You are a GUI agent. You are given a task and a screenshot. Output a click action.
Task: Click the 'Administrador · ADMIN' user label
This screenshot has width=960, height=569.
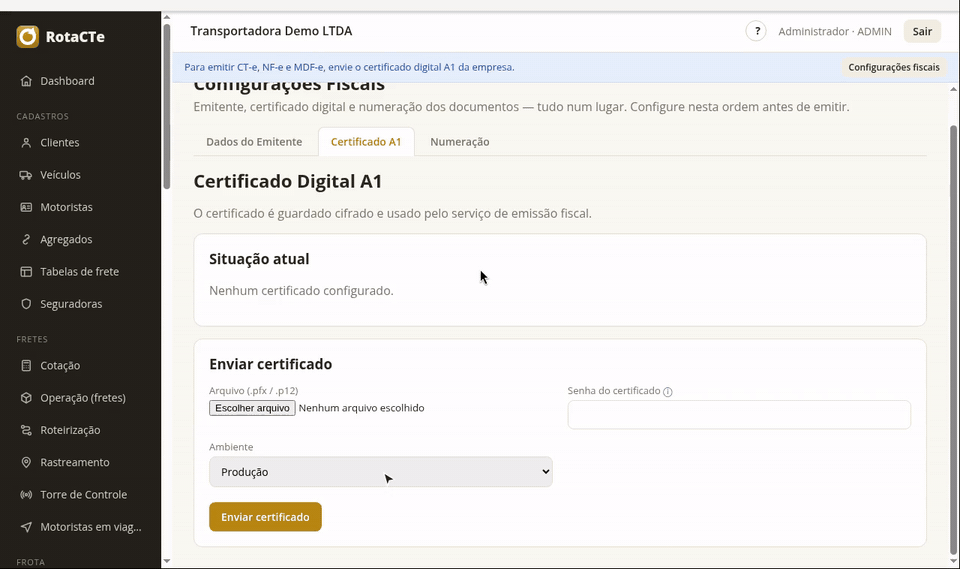834,31
